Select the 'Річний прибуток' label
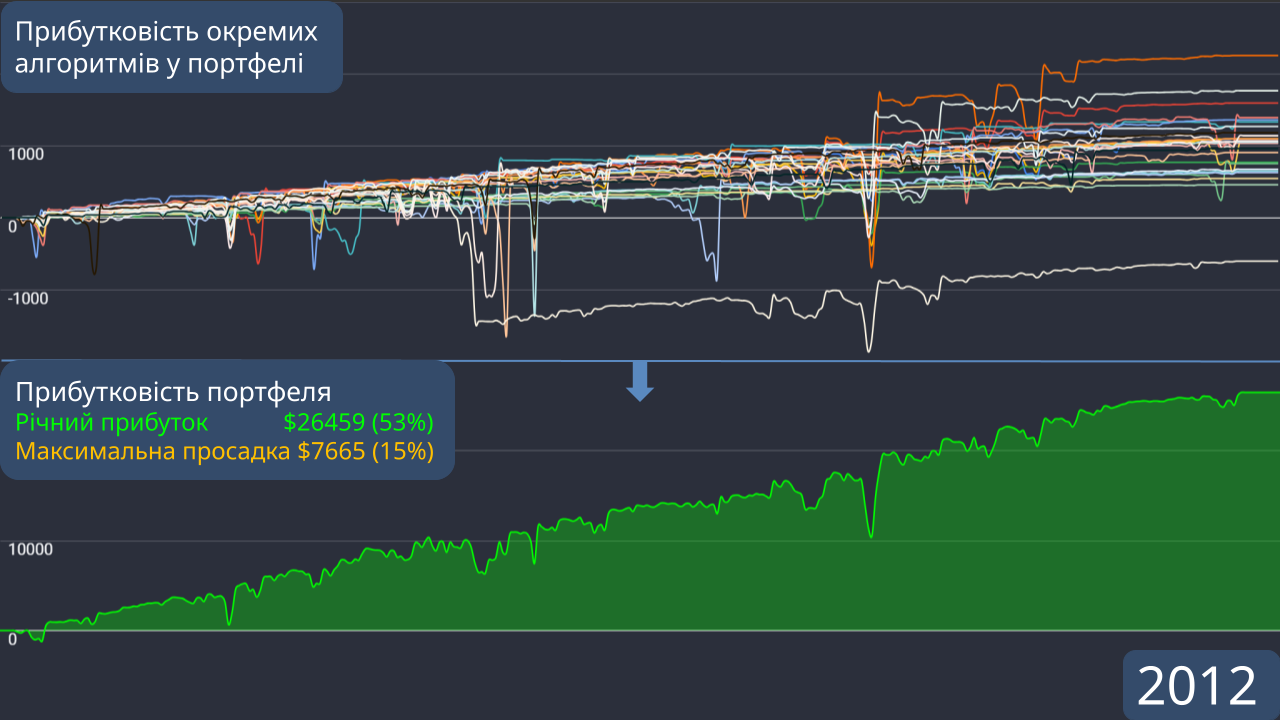The width and height of the screenshot is (1280, 720). [x=112, y=421]
